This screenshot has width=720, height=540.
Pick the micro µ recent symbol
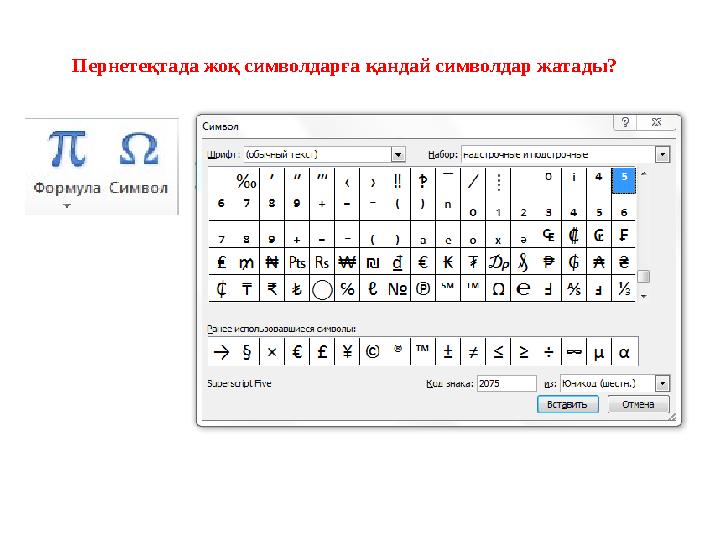point(599,352)
